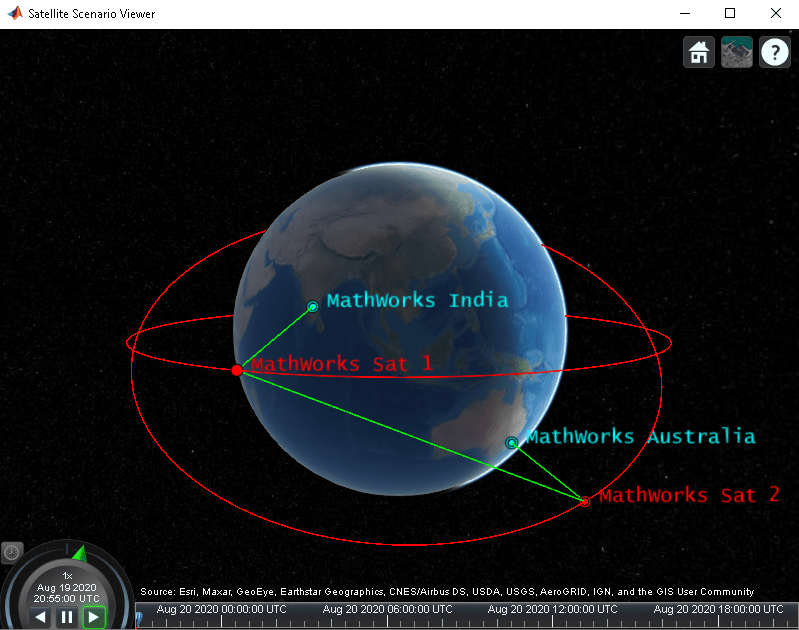Image resolution: width=799 pixels, height=630 pixels.
Task: Maximize the Satellite Scenario Viewer window
Action: 730,13
